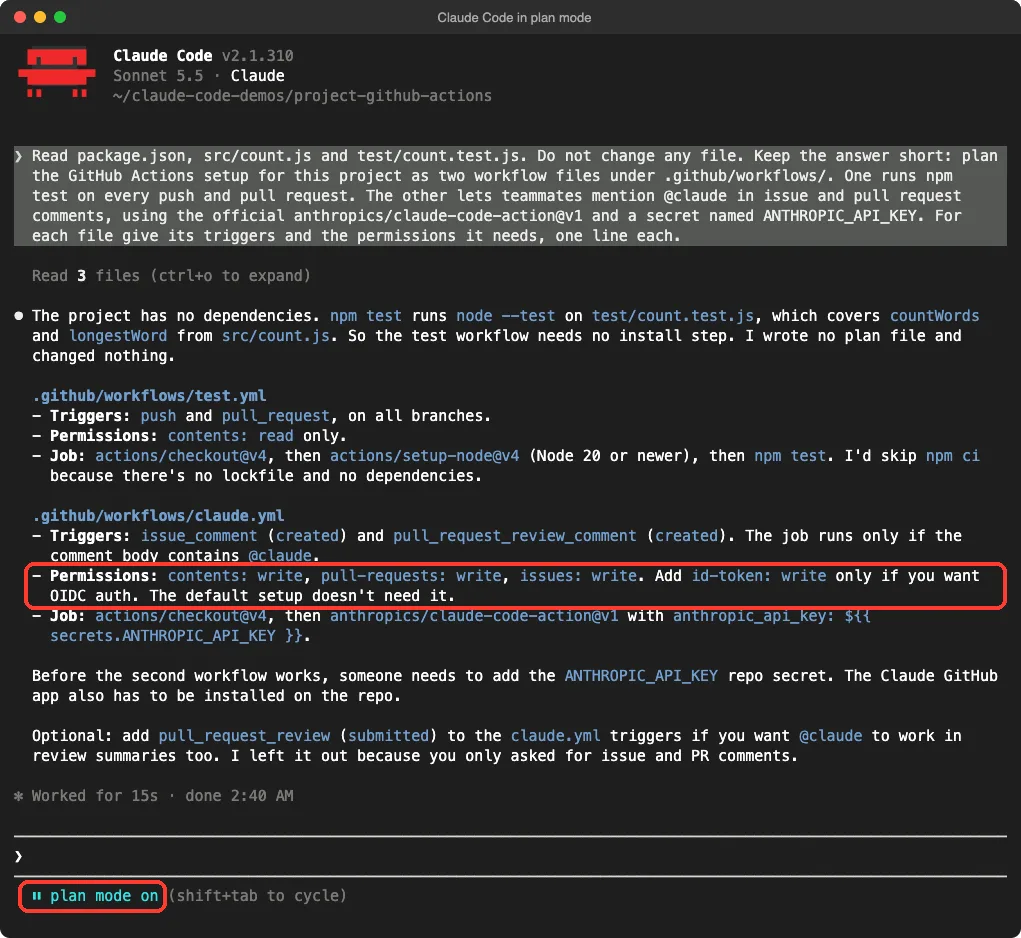The width and height of the screenshot is (1021, 938).
Task: Click 'Triggers:' label under claude.yml
Action: click(91, 536)
